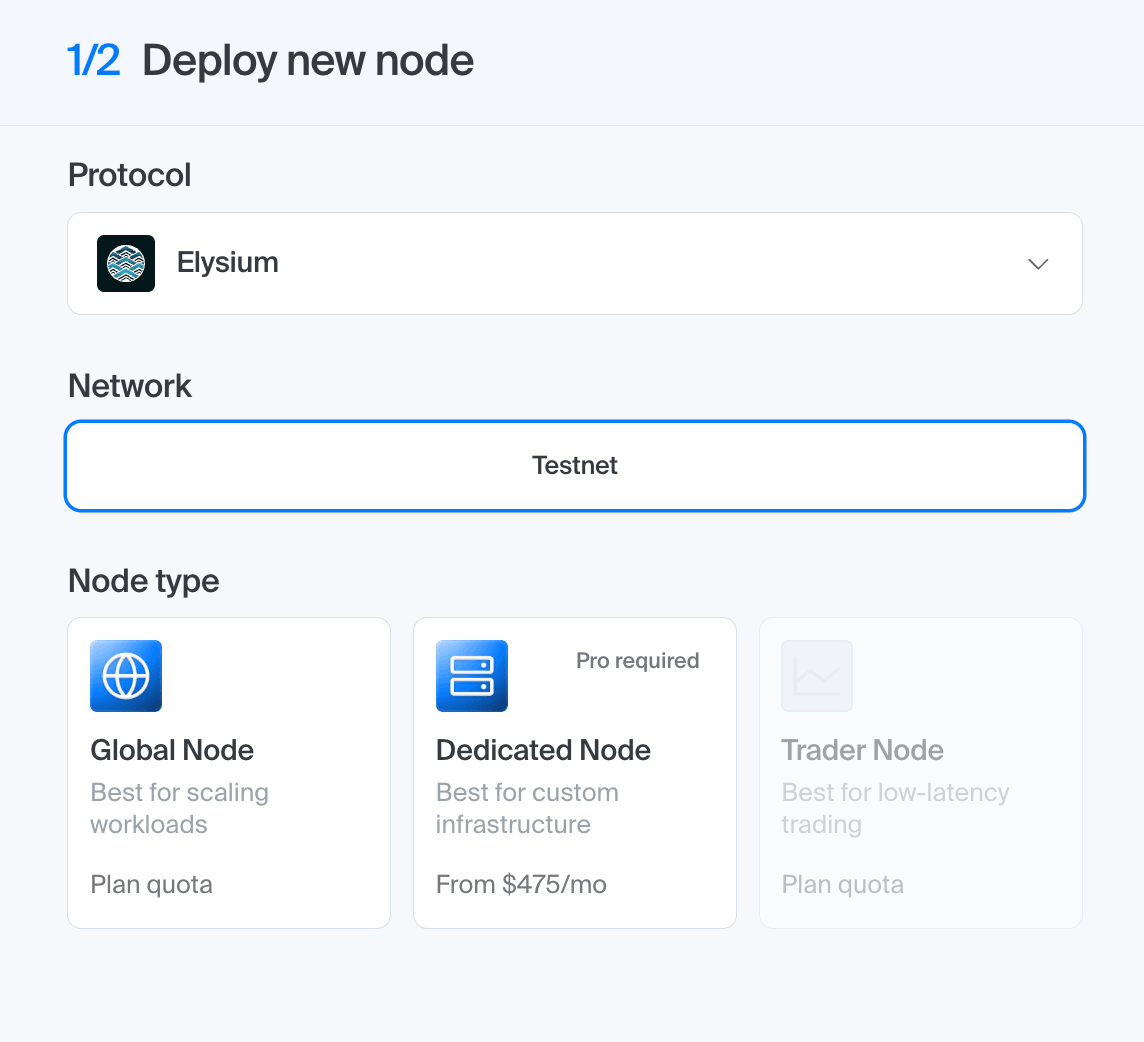Click the Protocol section label
The image size is (1144, 1042).
129,175
